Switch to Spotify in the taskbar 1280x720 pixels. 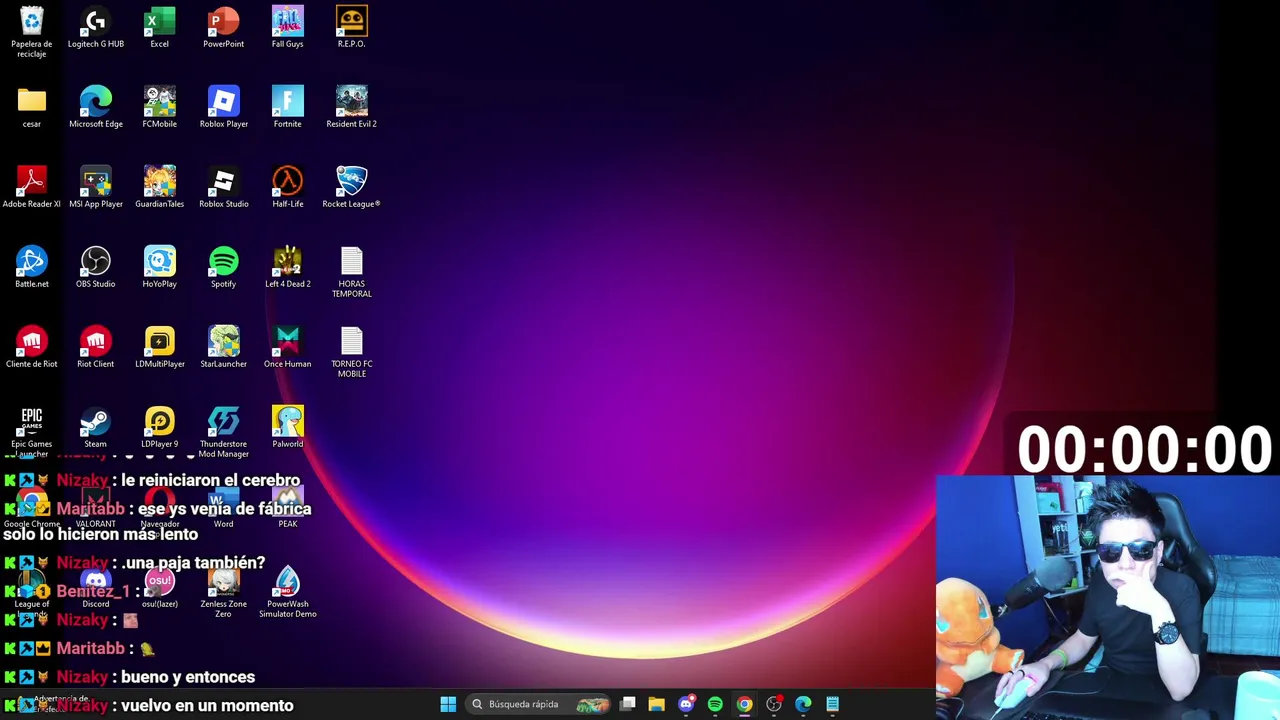[x=715, y=704]
